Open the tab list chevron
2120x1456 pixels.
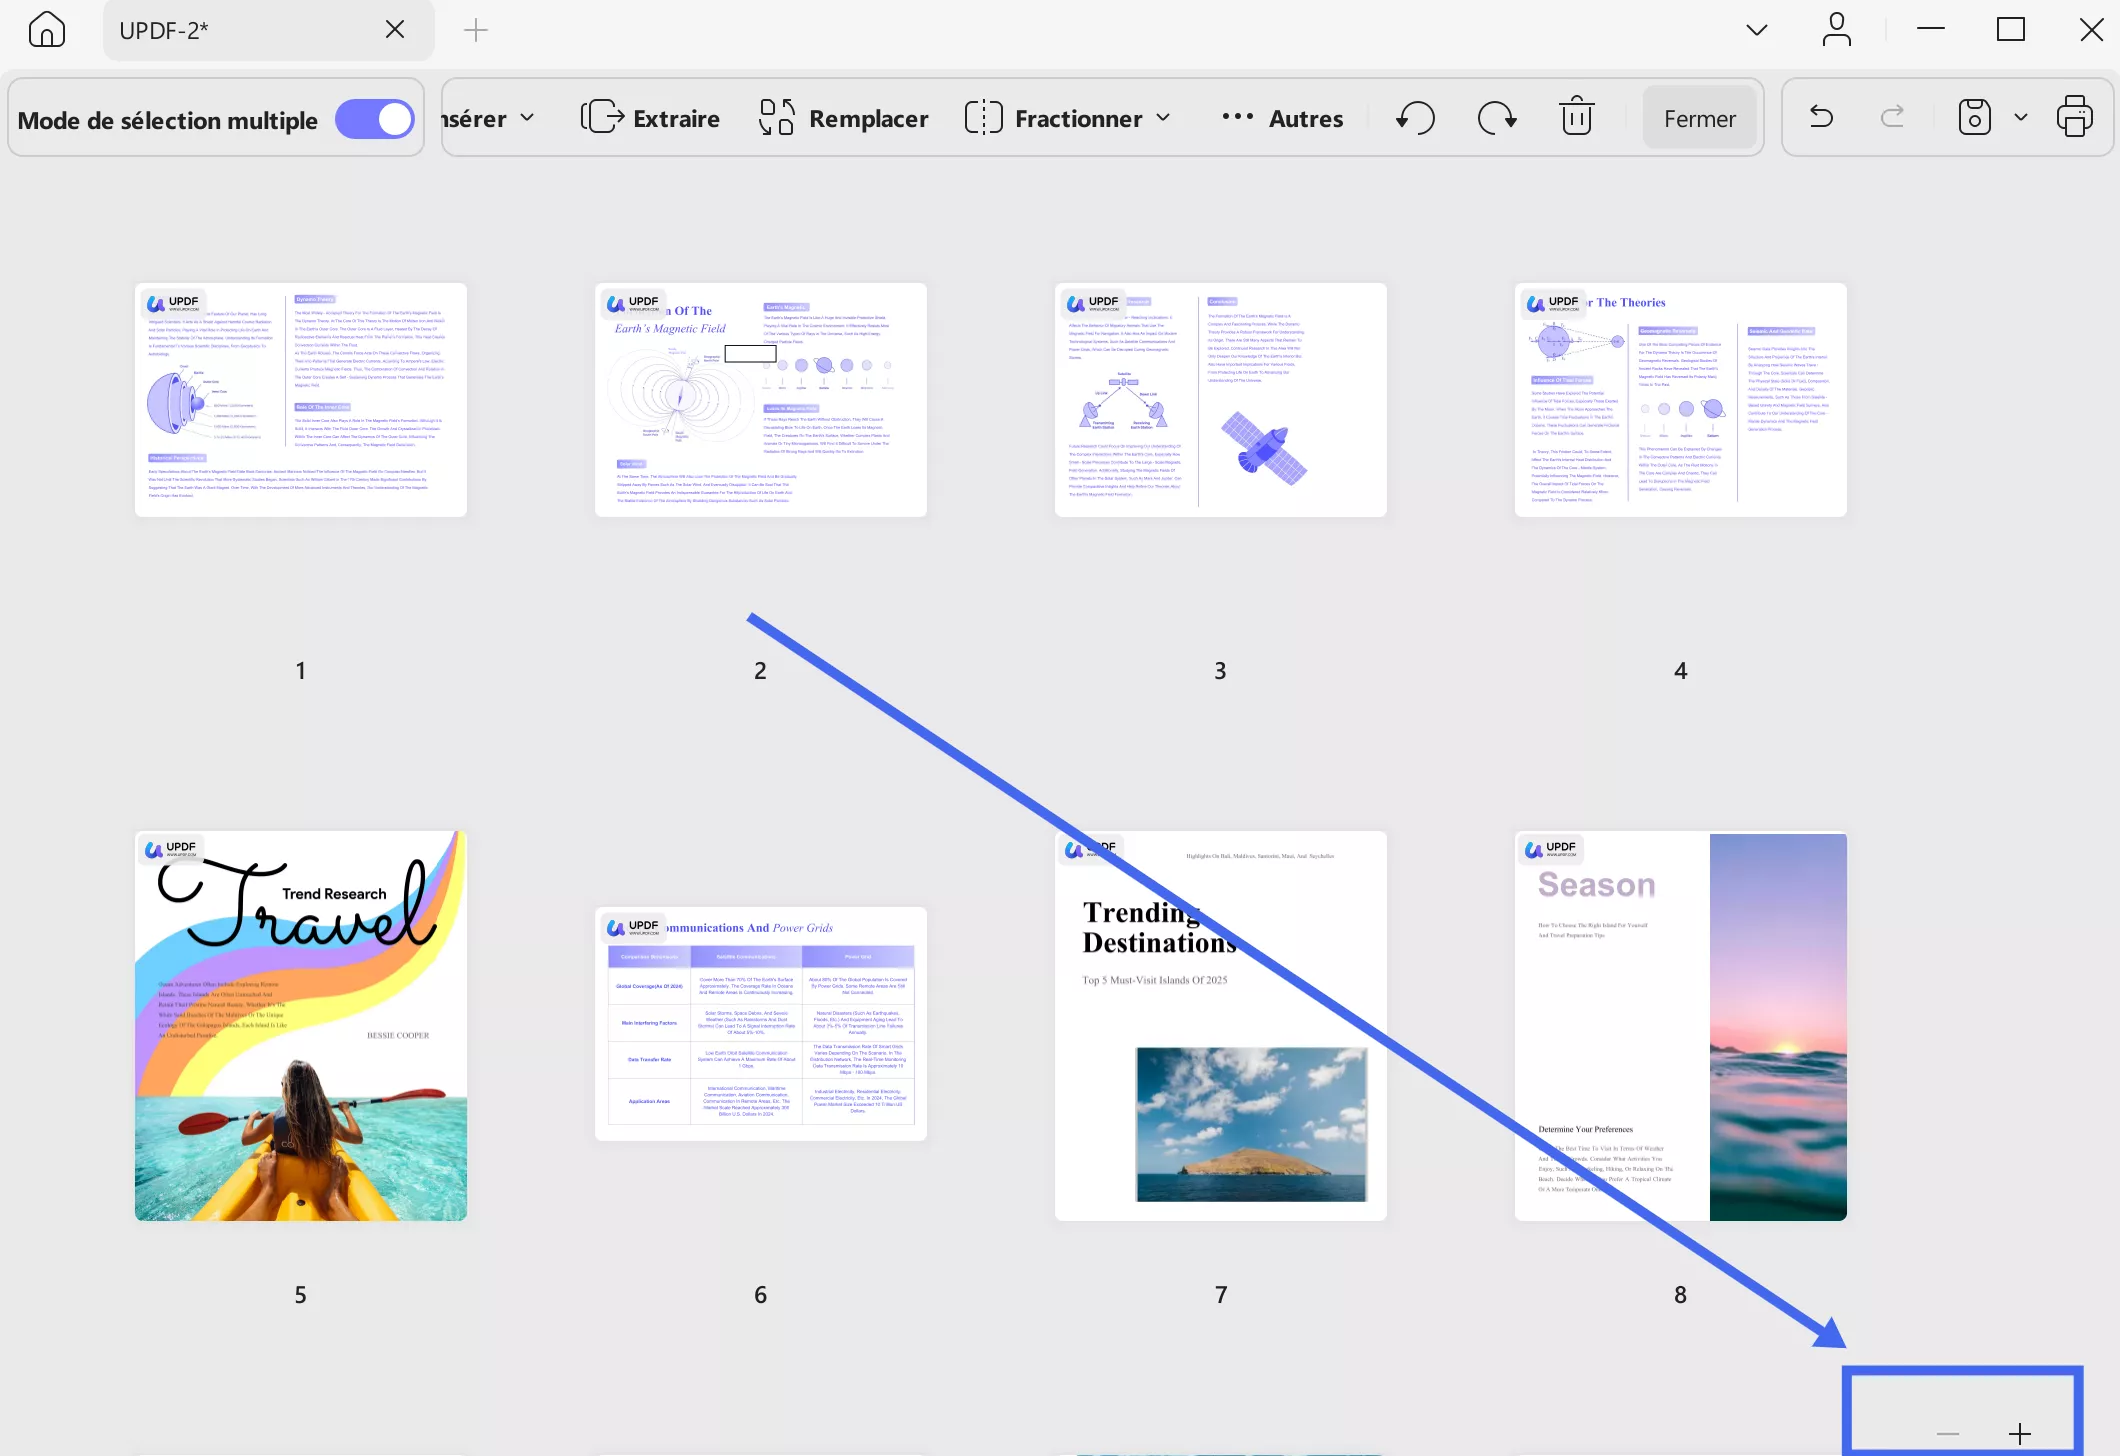tap(1756, 30)
